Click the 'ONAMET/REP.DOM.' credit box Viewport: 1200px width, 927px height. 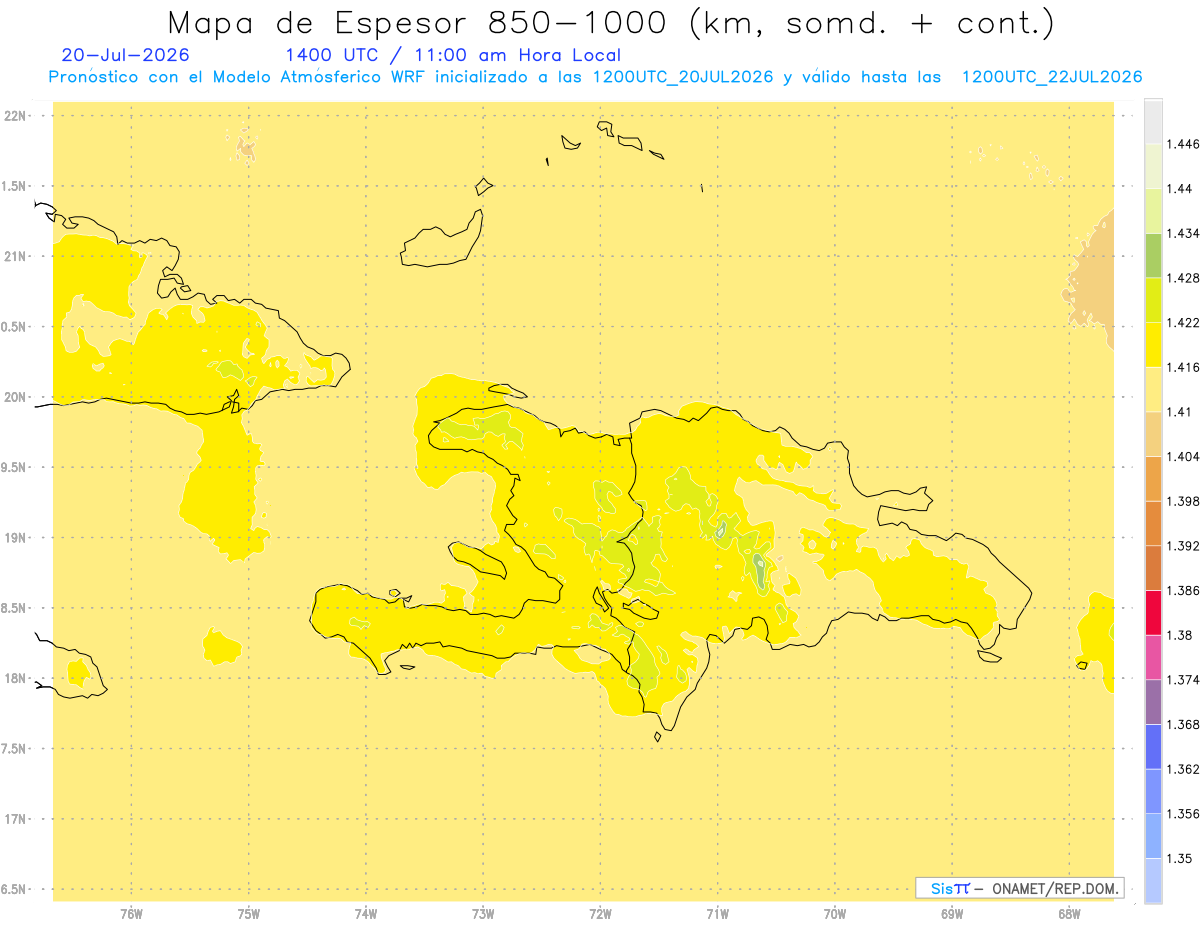[x=1019, y=888]
